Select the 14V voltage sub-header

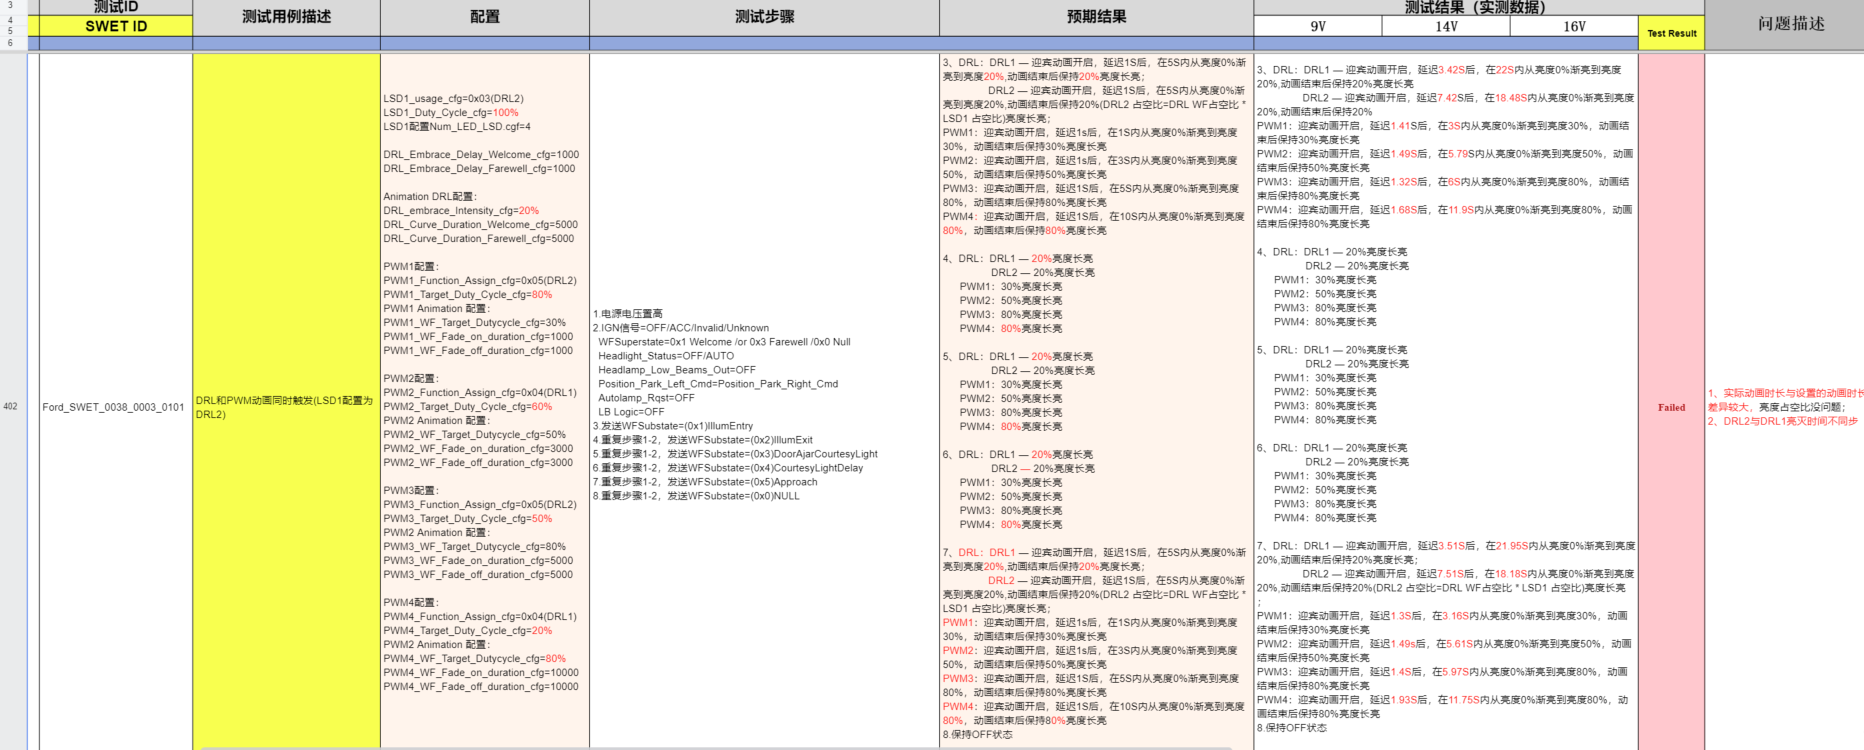pos(1446,27)
